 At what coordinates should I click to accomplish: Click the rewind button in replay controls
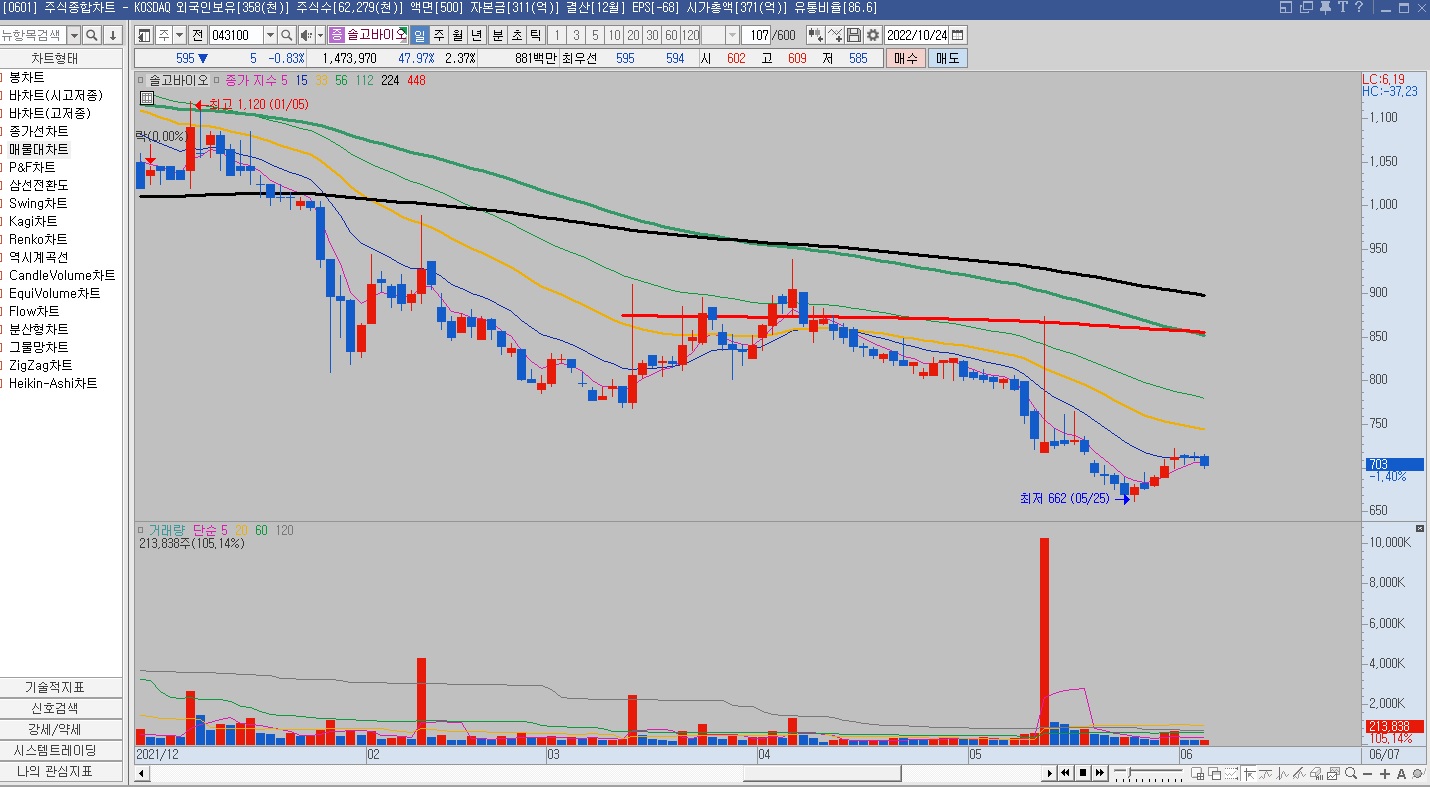[x=1066, y=773]
